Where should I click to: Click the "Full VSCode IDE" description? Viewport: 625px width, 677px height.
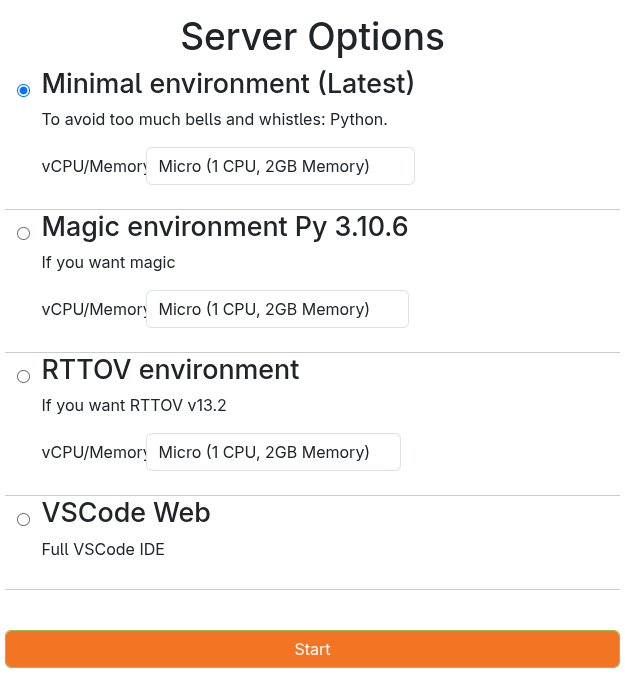103,549
